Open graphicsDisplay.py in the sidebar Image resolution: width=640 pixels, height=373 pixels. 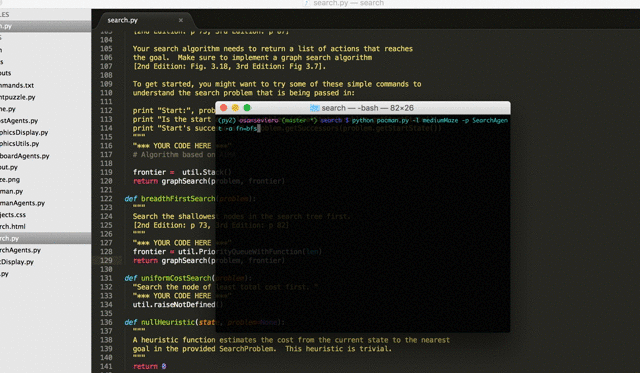tap(24, 132)
